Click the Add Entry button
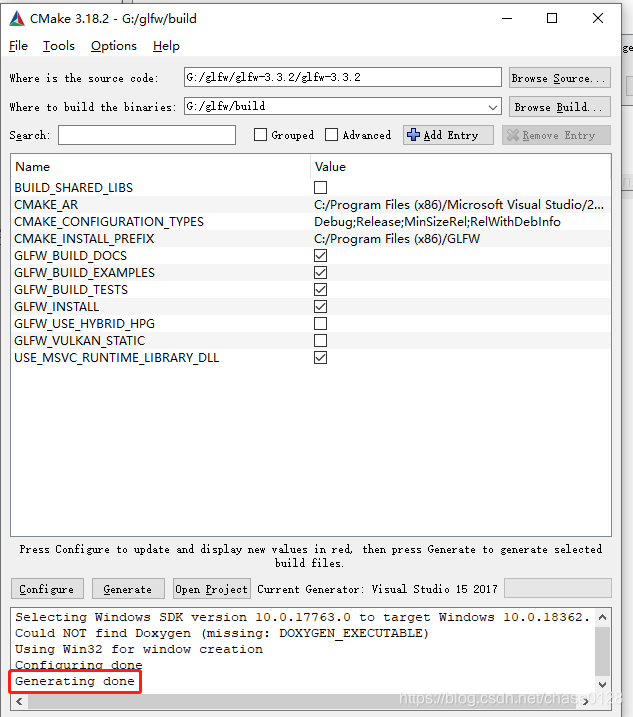 click(448, 135)
